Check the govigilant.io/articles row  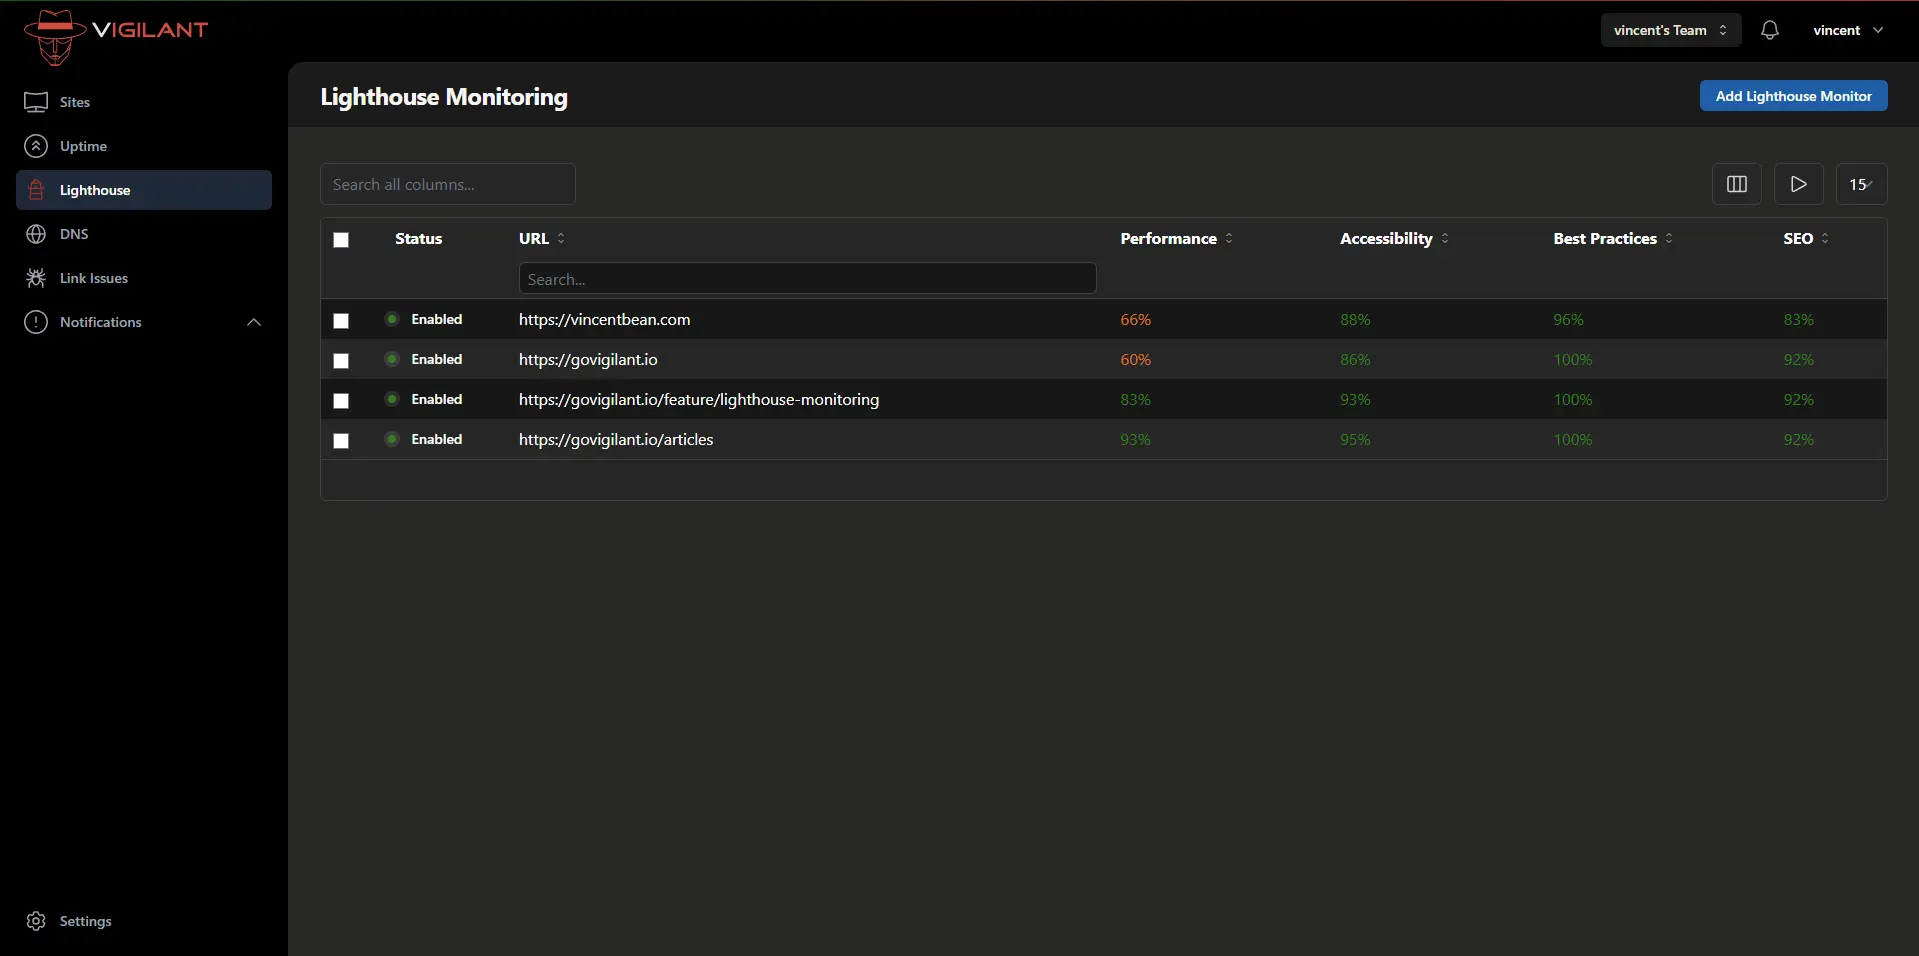341,441
